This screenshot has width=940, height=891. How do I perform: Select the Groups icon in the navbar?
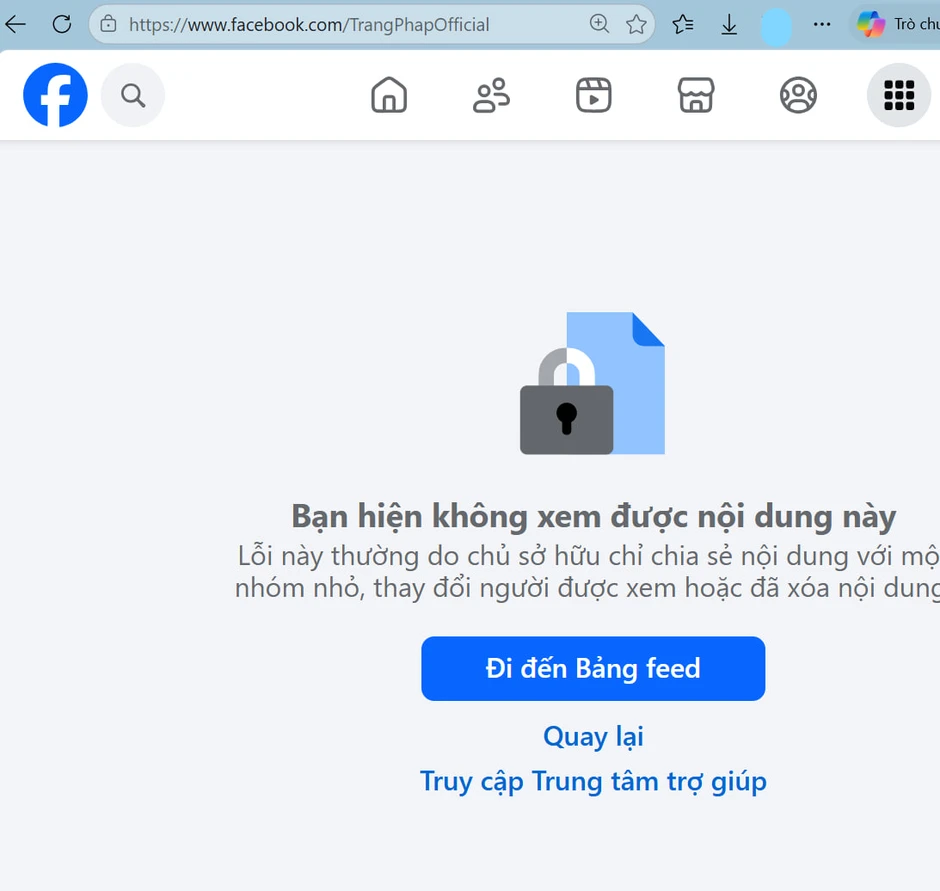coord(798,95)
